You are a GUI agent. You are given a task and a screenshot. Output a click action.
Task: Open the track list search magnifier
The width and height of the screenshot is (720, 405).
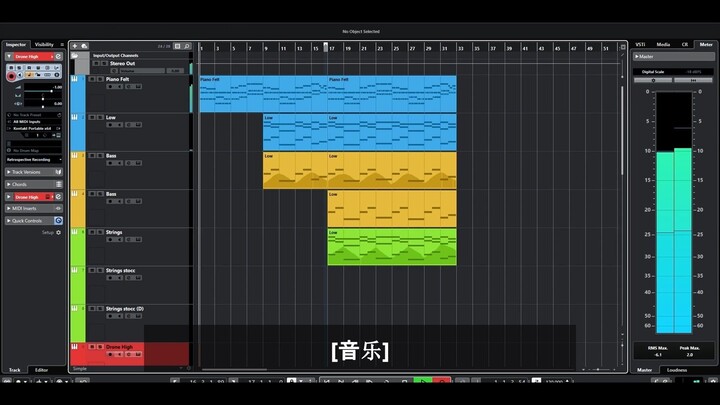186,46
